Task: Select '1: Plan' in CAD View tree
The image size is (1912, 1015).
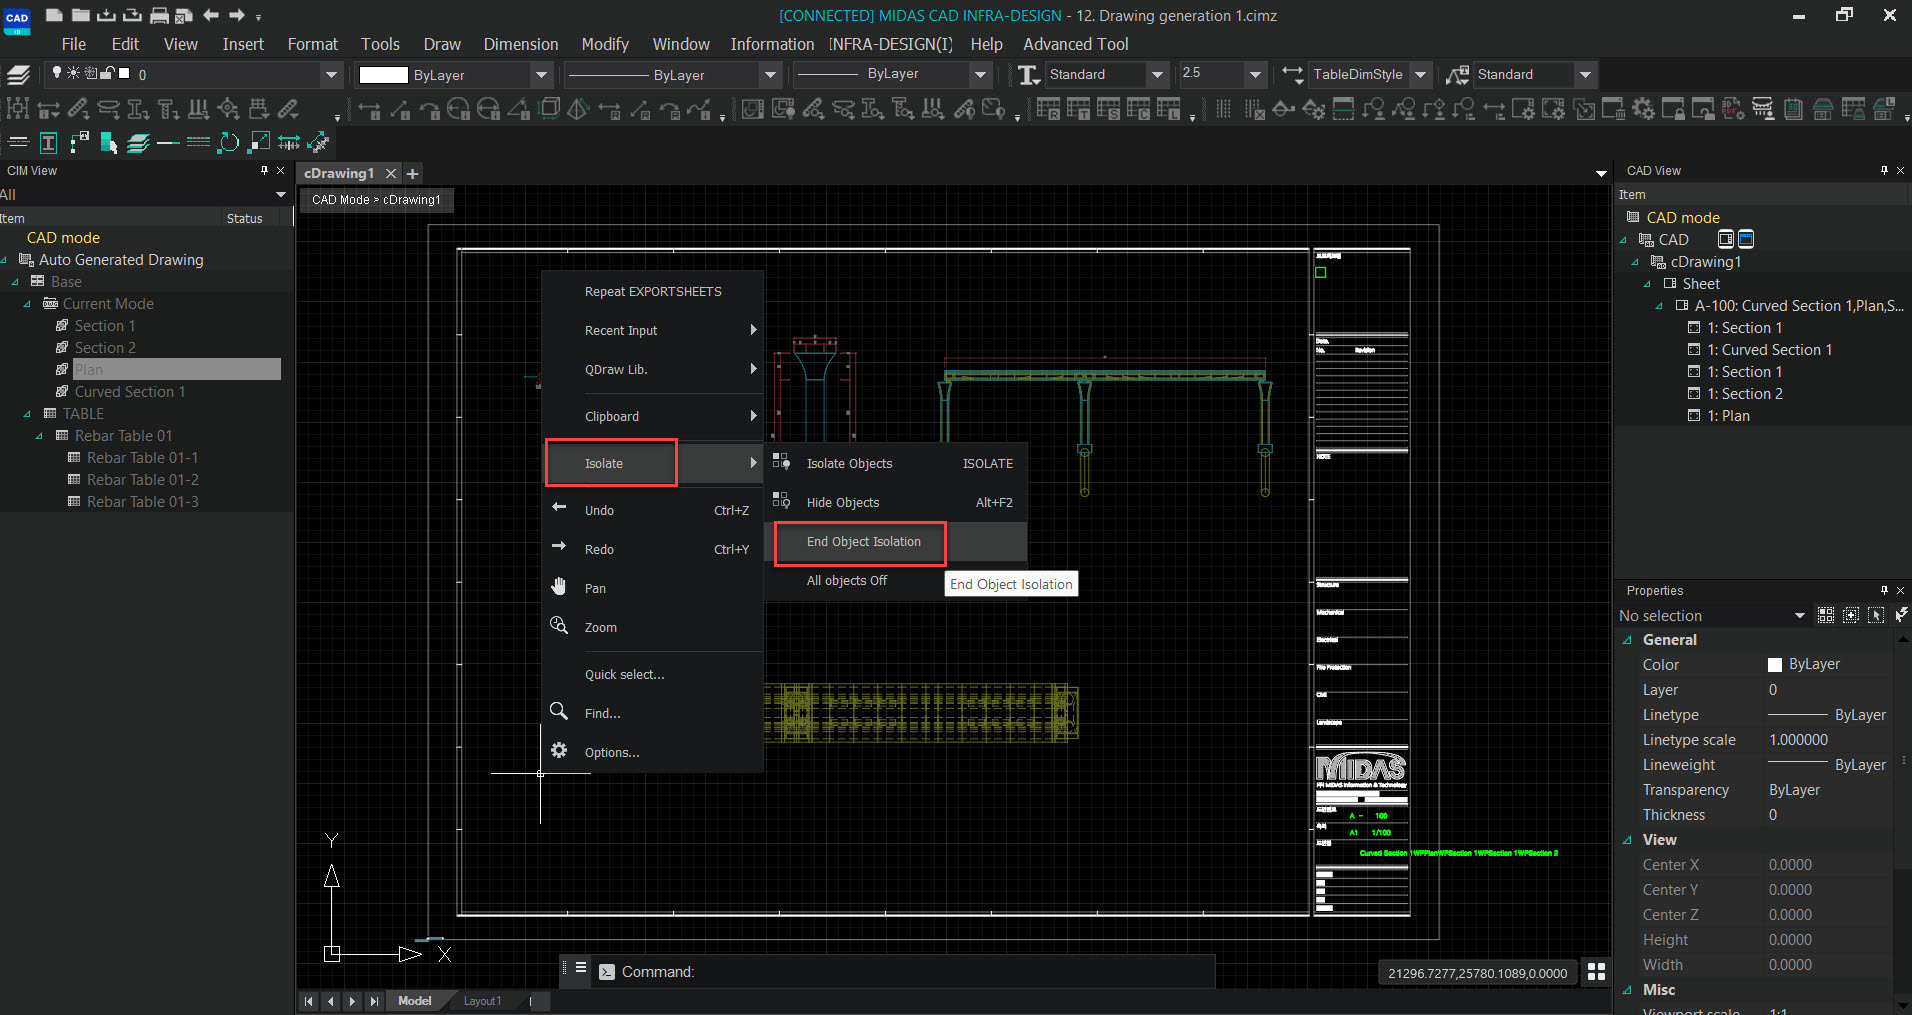Action: (1728, 416)
